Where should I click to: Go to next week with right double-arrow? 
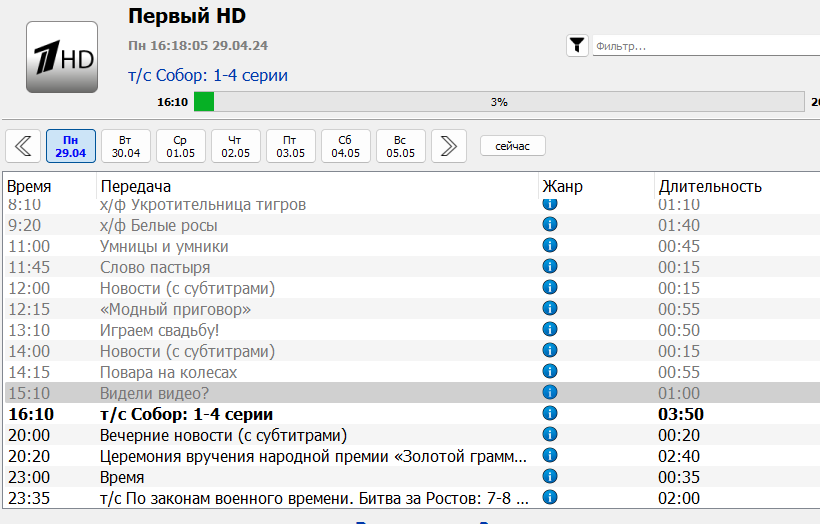tap(449, 146)
